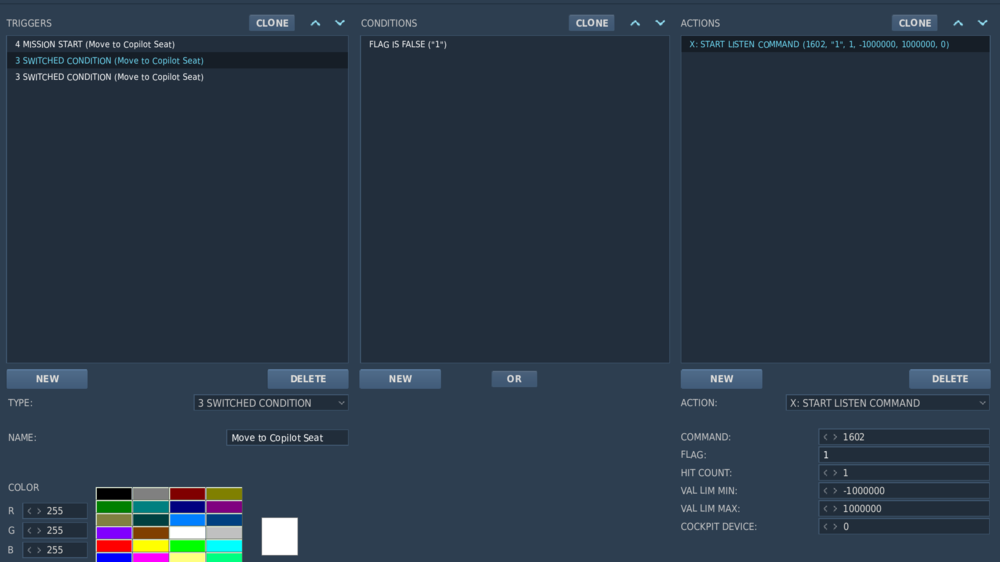Pick the bright red color swatch
Viewport: 1000px width, 562px height.
(x=114, y=546)
